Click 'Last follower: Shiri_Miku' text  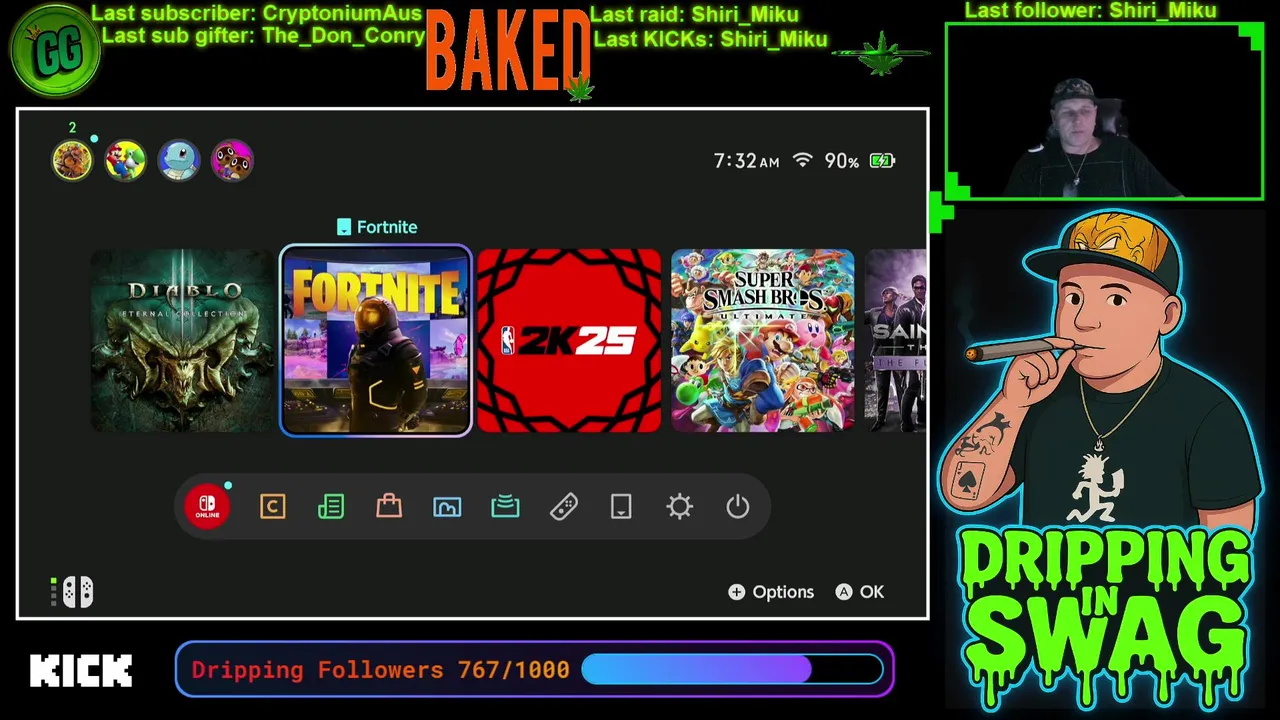1090,11
